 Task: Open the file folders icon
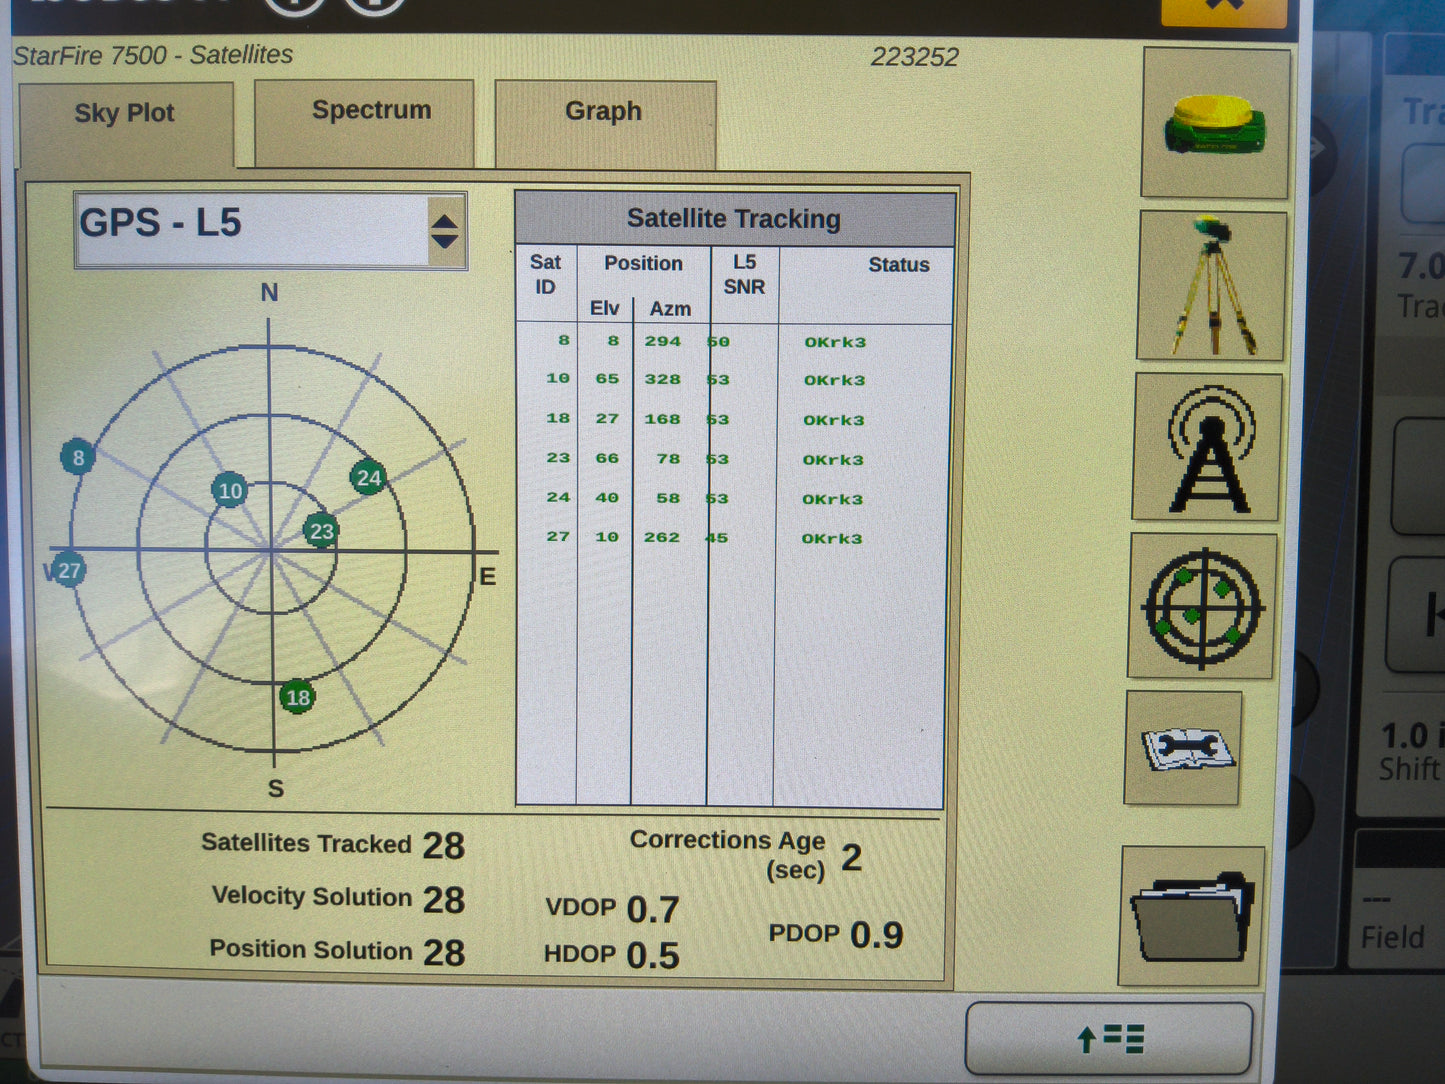(1193, 915)
